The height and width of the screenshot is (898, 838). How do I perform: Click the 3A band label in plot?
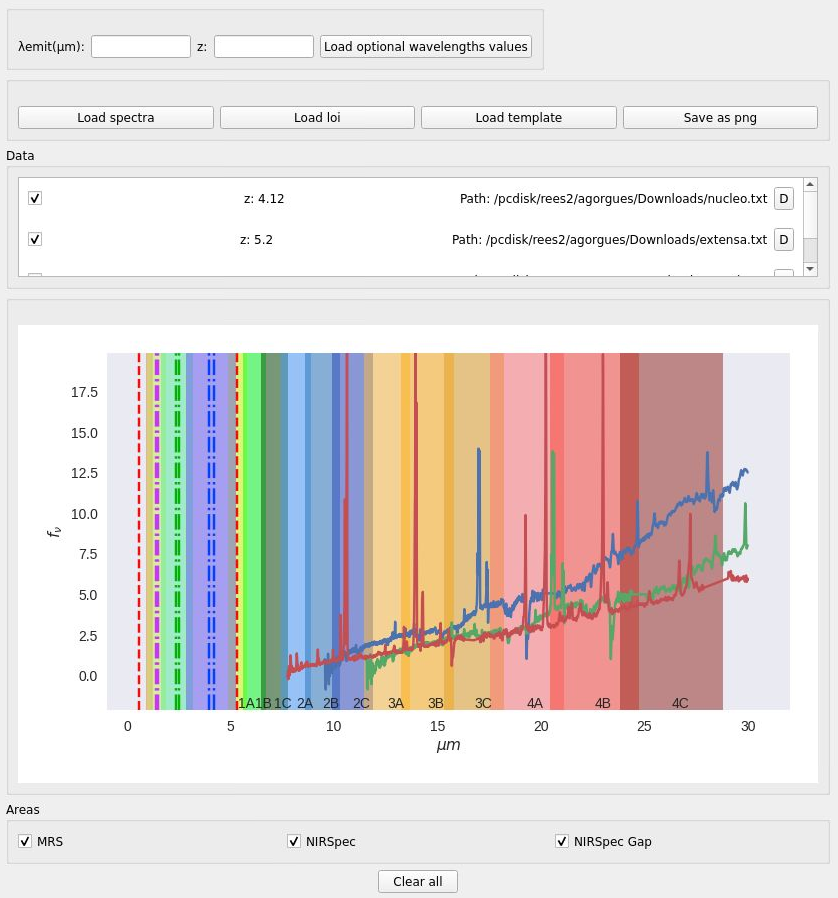[396, 703]
